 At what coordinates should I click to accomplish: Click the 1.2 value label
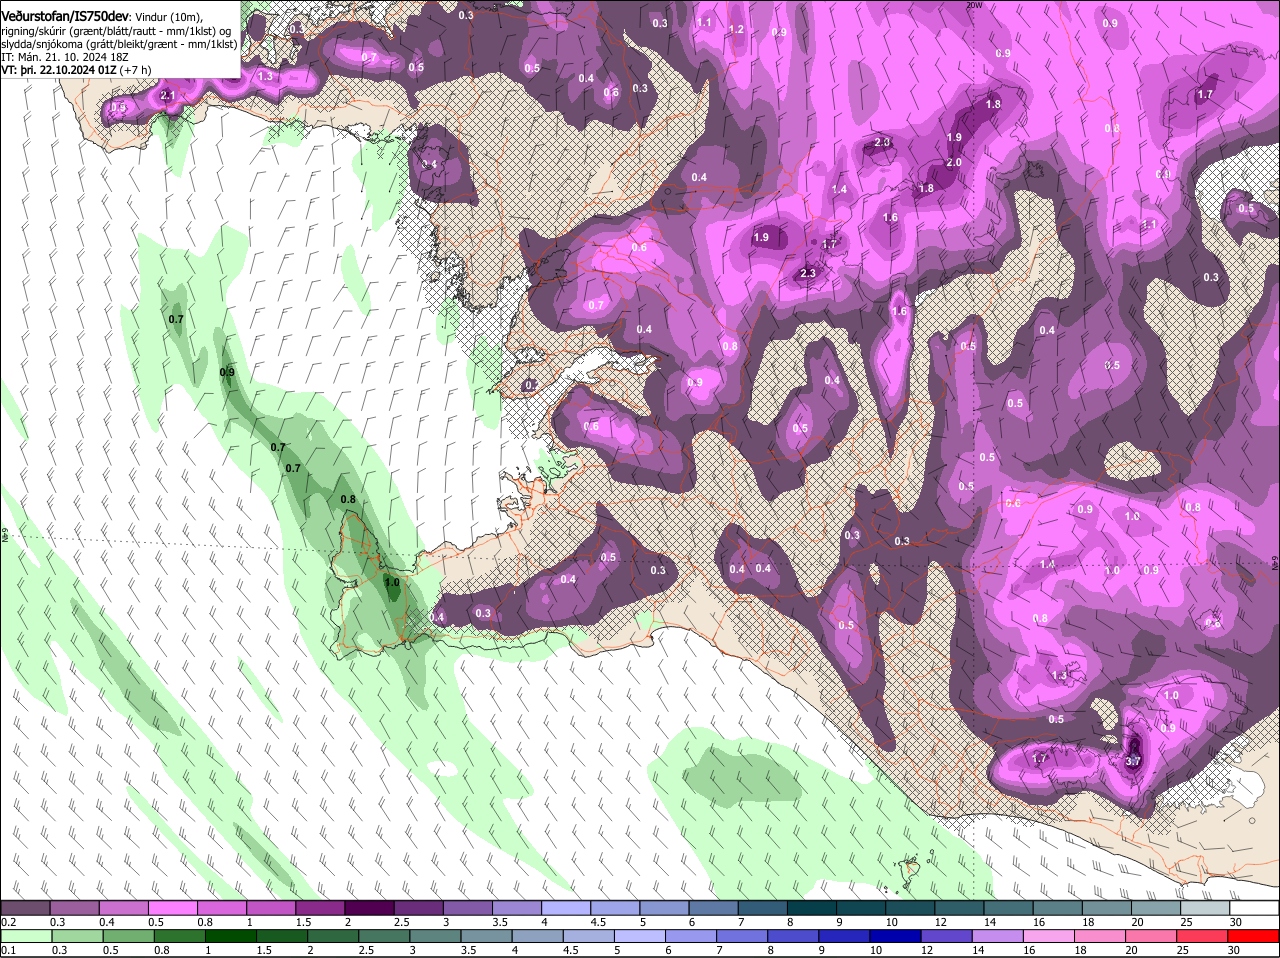[737, 29]
